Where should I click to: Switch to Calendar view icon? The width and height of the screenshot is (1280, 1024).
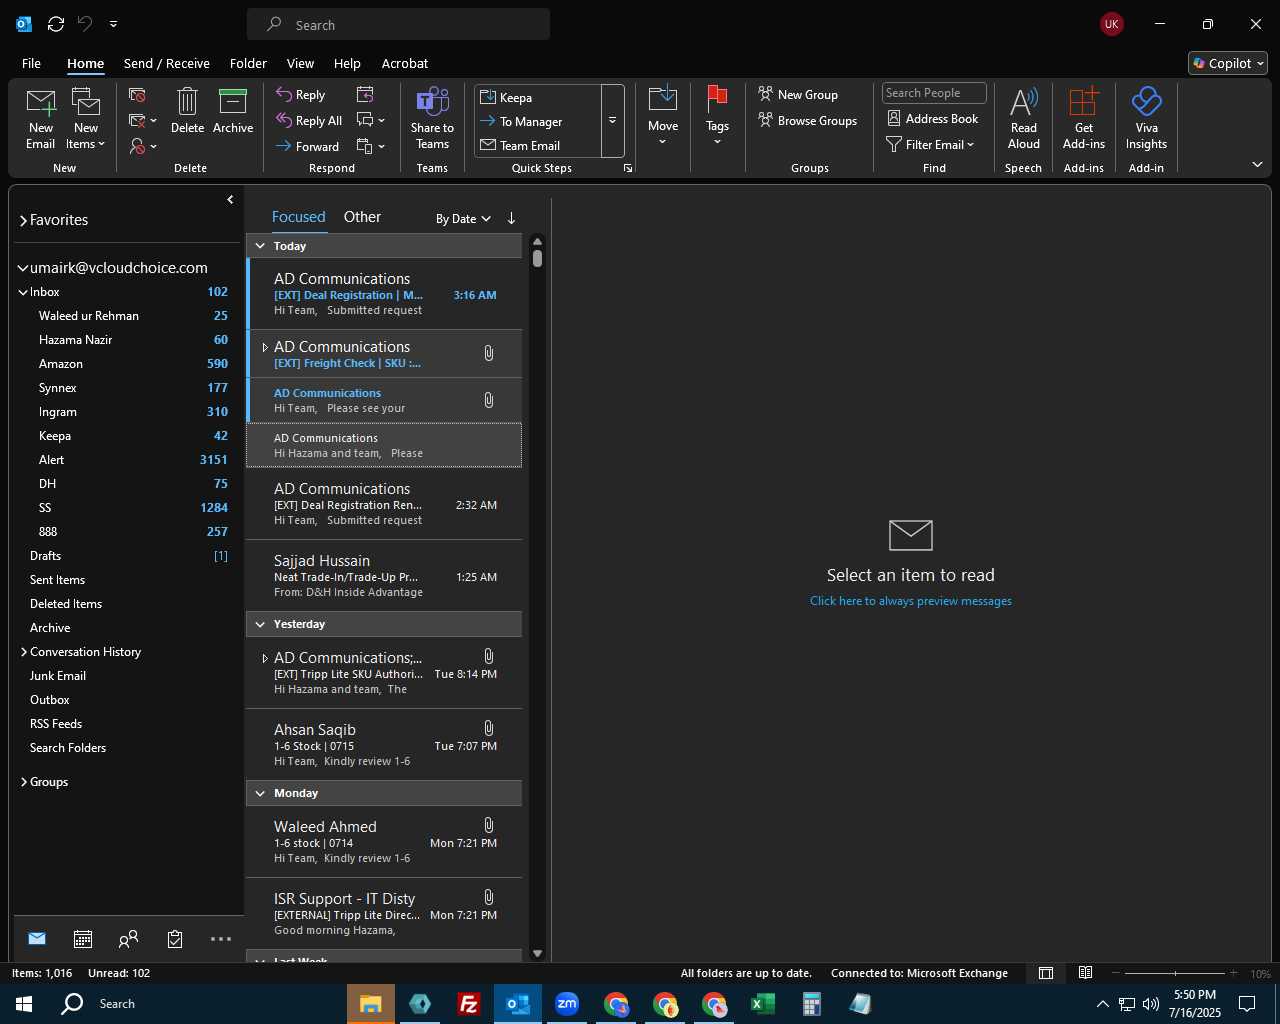pos(83,939)
